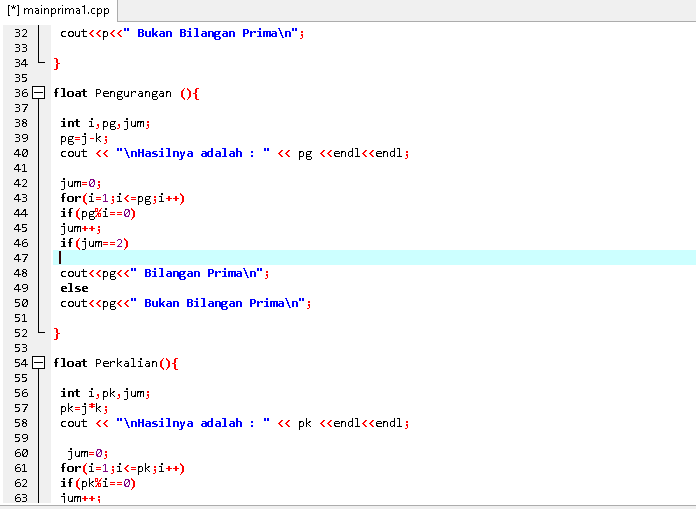Click line number 36 in gutter
The width and height of the screenshot is (696, 509).
[20, 93]
